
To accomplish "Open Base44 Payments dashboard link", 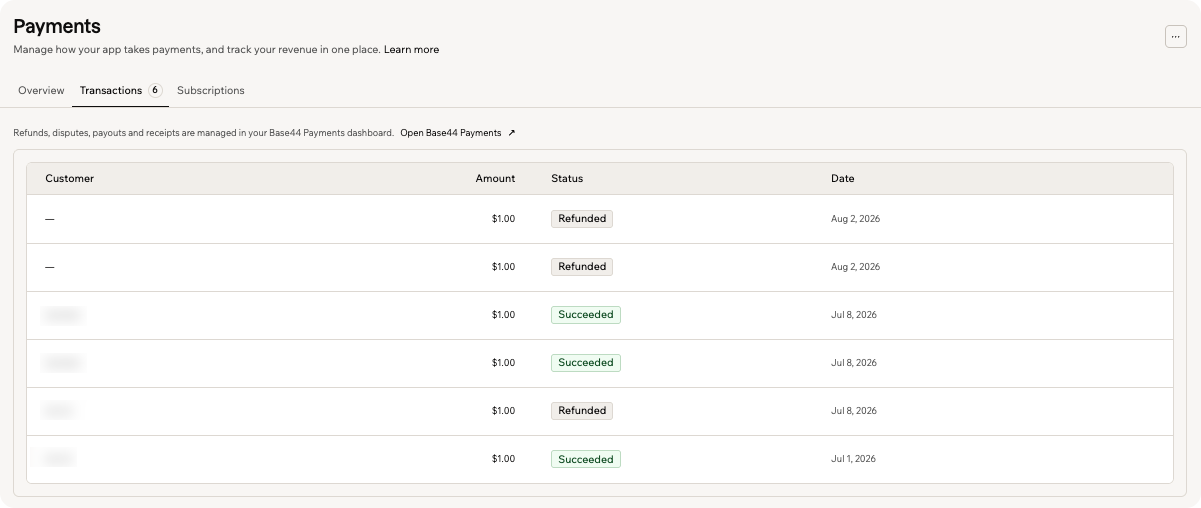I will (x=451, y=133).
